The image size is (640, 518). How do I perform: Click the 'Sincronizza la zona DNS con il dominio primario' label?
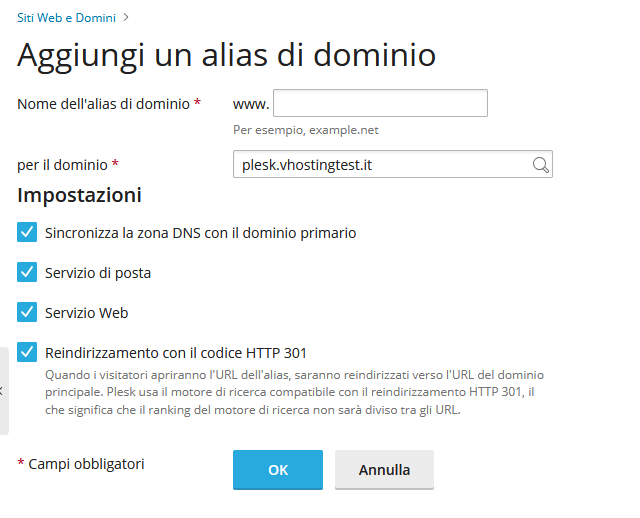point(200,233)
